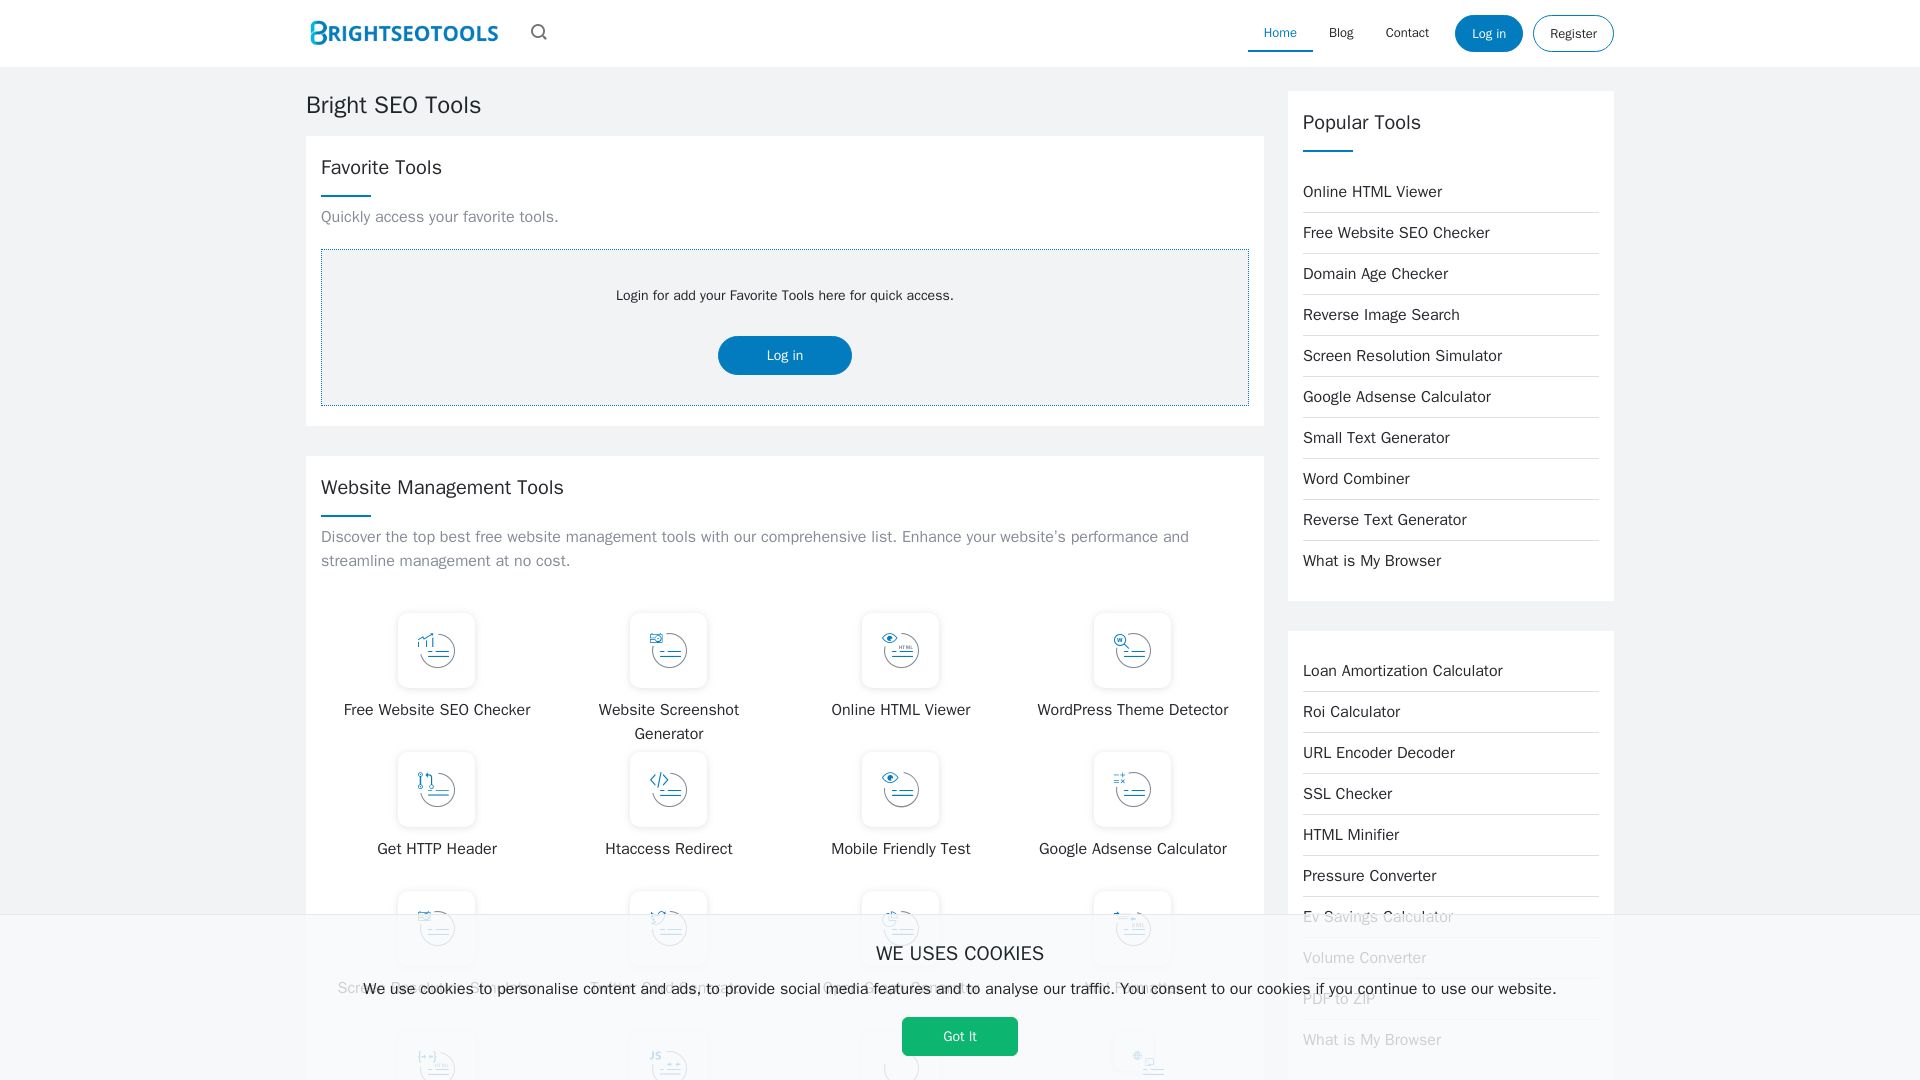The height and width of the screenshot is (1080, 1920).
Task: Open URL Encoder Decoder link
Action: (x=1378, y=753)
